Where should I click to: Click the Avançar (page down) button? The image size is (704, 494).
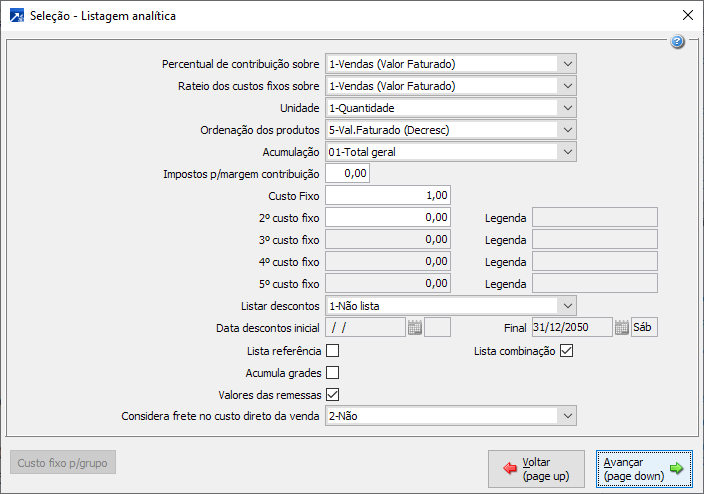(644, 469)
